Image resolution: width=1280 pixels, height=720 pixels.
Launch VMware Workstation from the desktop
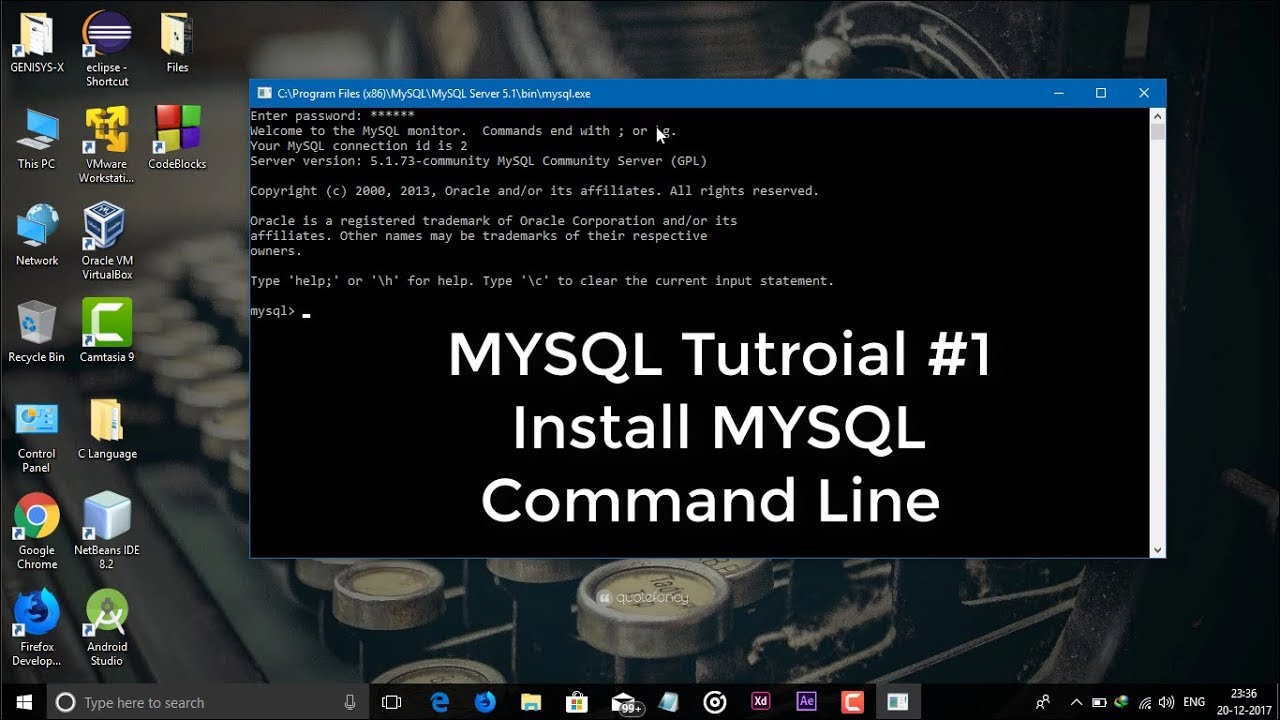coord(107,145)
